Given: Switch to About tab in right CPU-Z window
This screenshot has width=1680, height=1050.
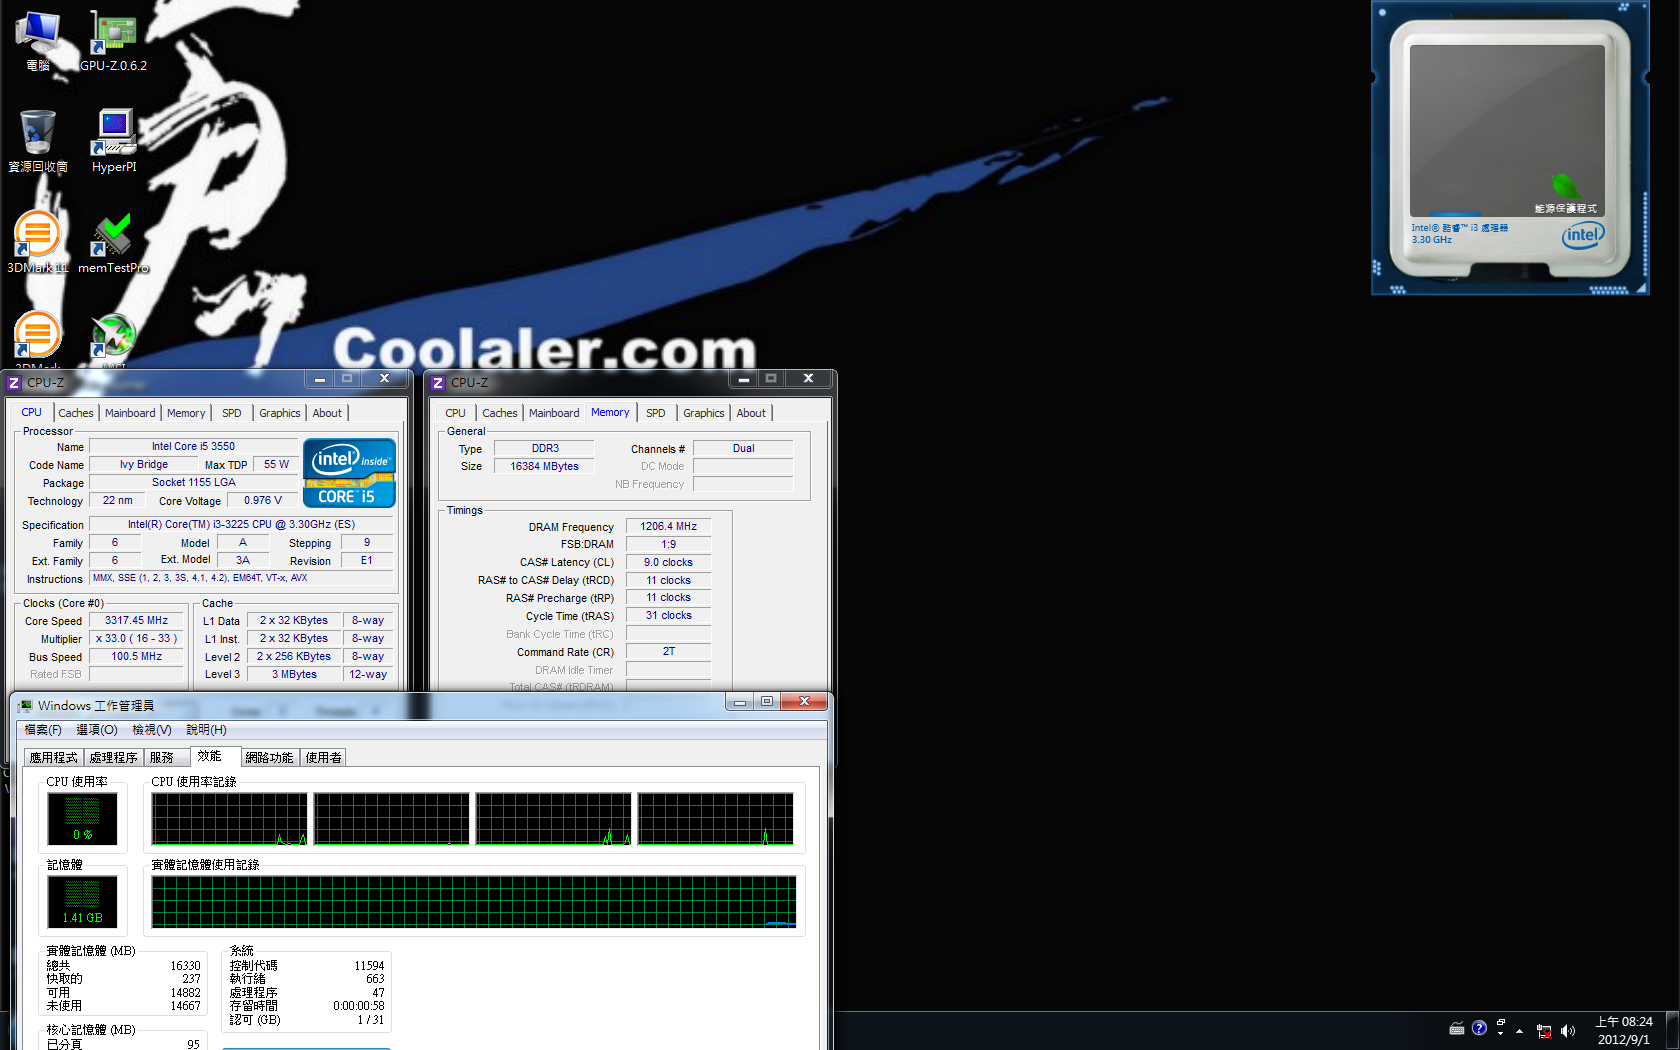Looking at the screenshot, I should tap(751, 413).
